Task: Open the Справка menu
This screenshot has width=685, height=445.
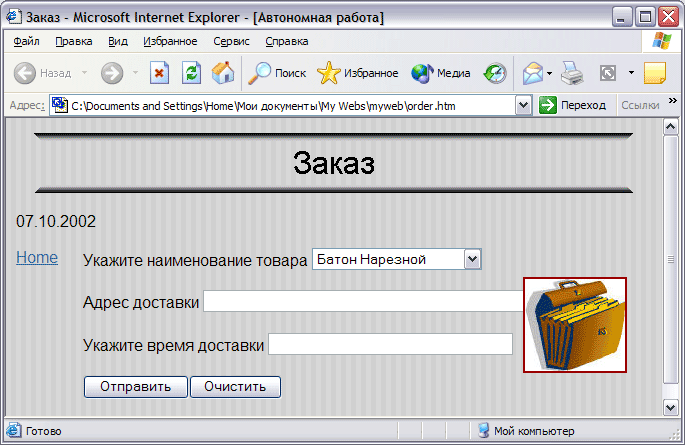Action: [287, 41]
